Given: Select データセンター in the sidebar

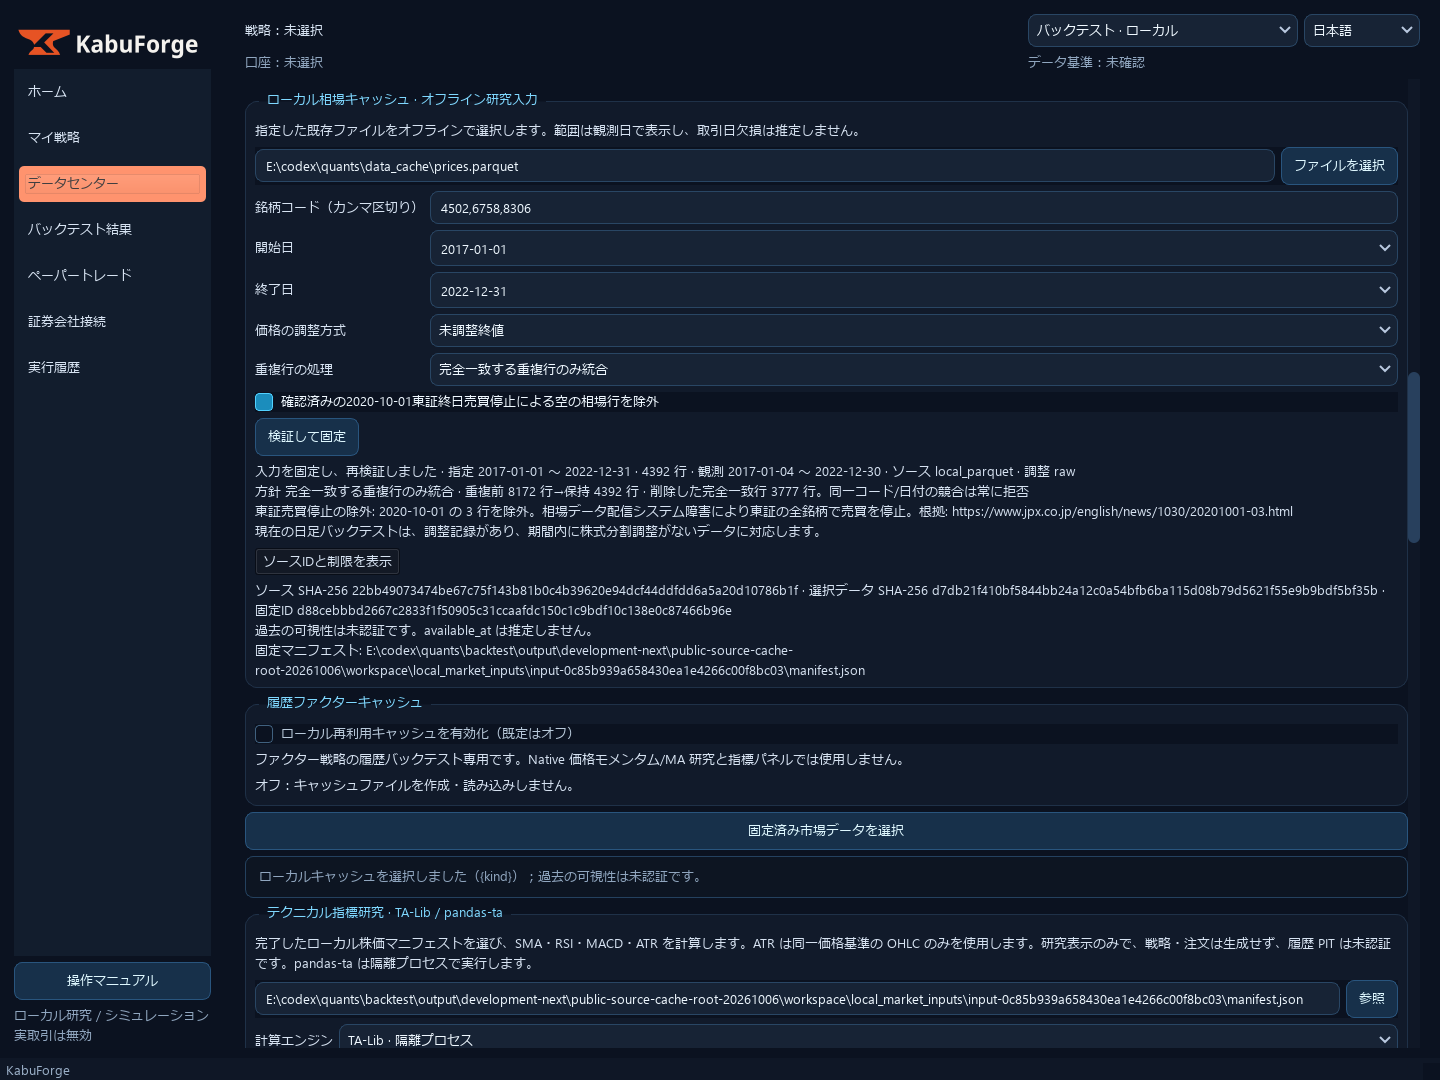Looking at the screenshot, I should pos(112,184).
